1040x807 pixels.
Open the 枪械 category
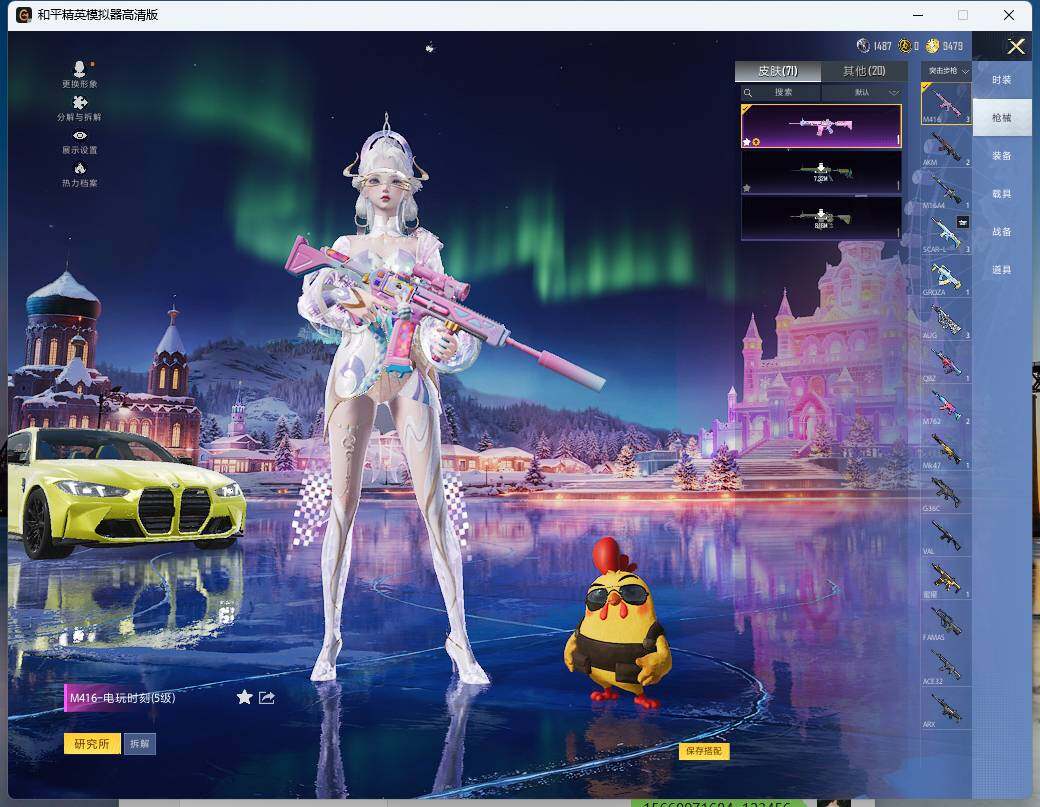(1002, 117)
